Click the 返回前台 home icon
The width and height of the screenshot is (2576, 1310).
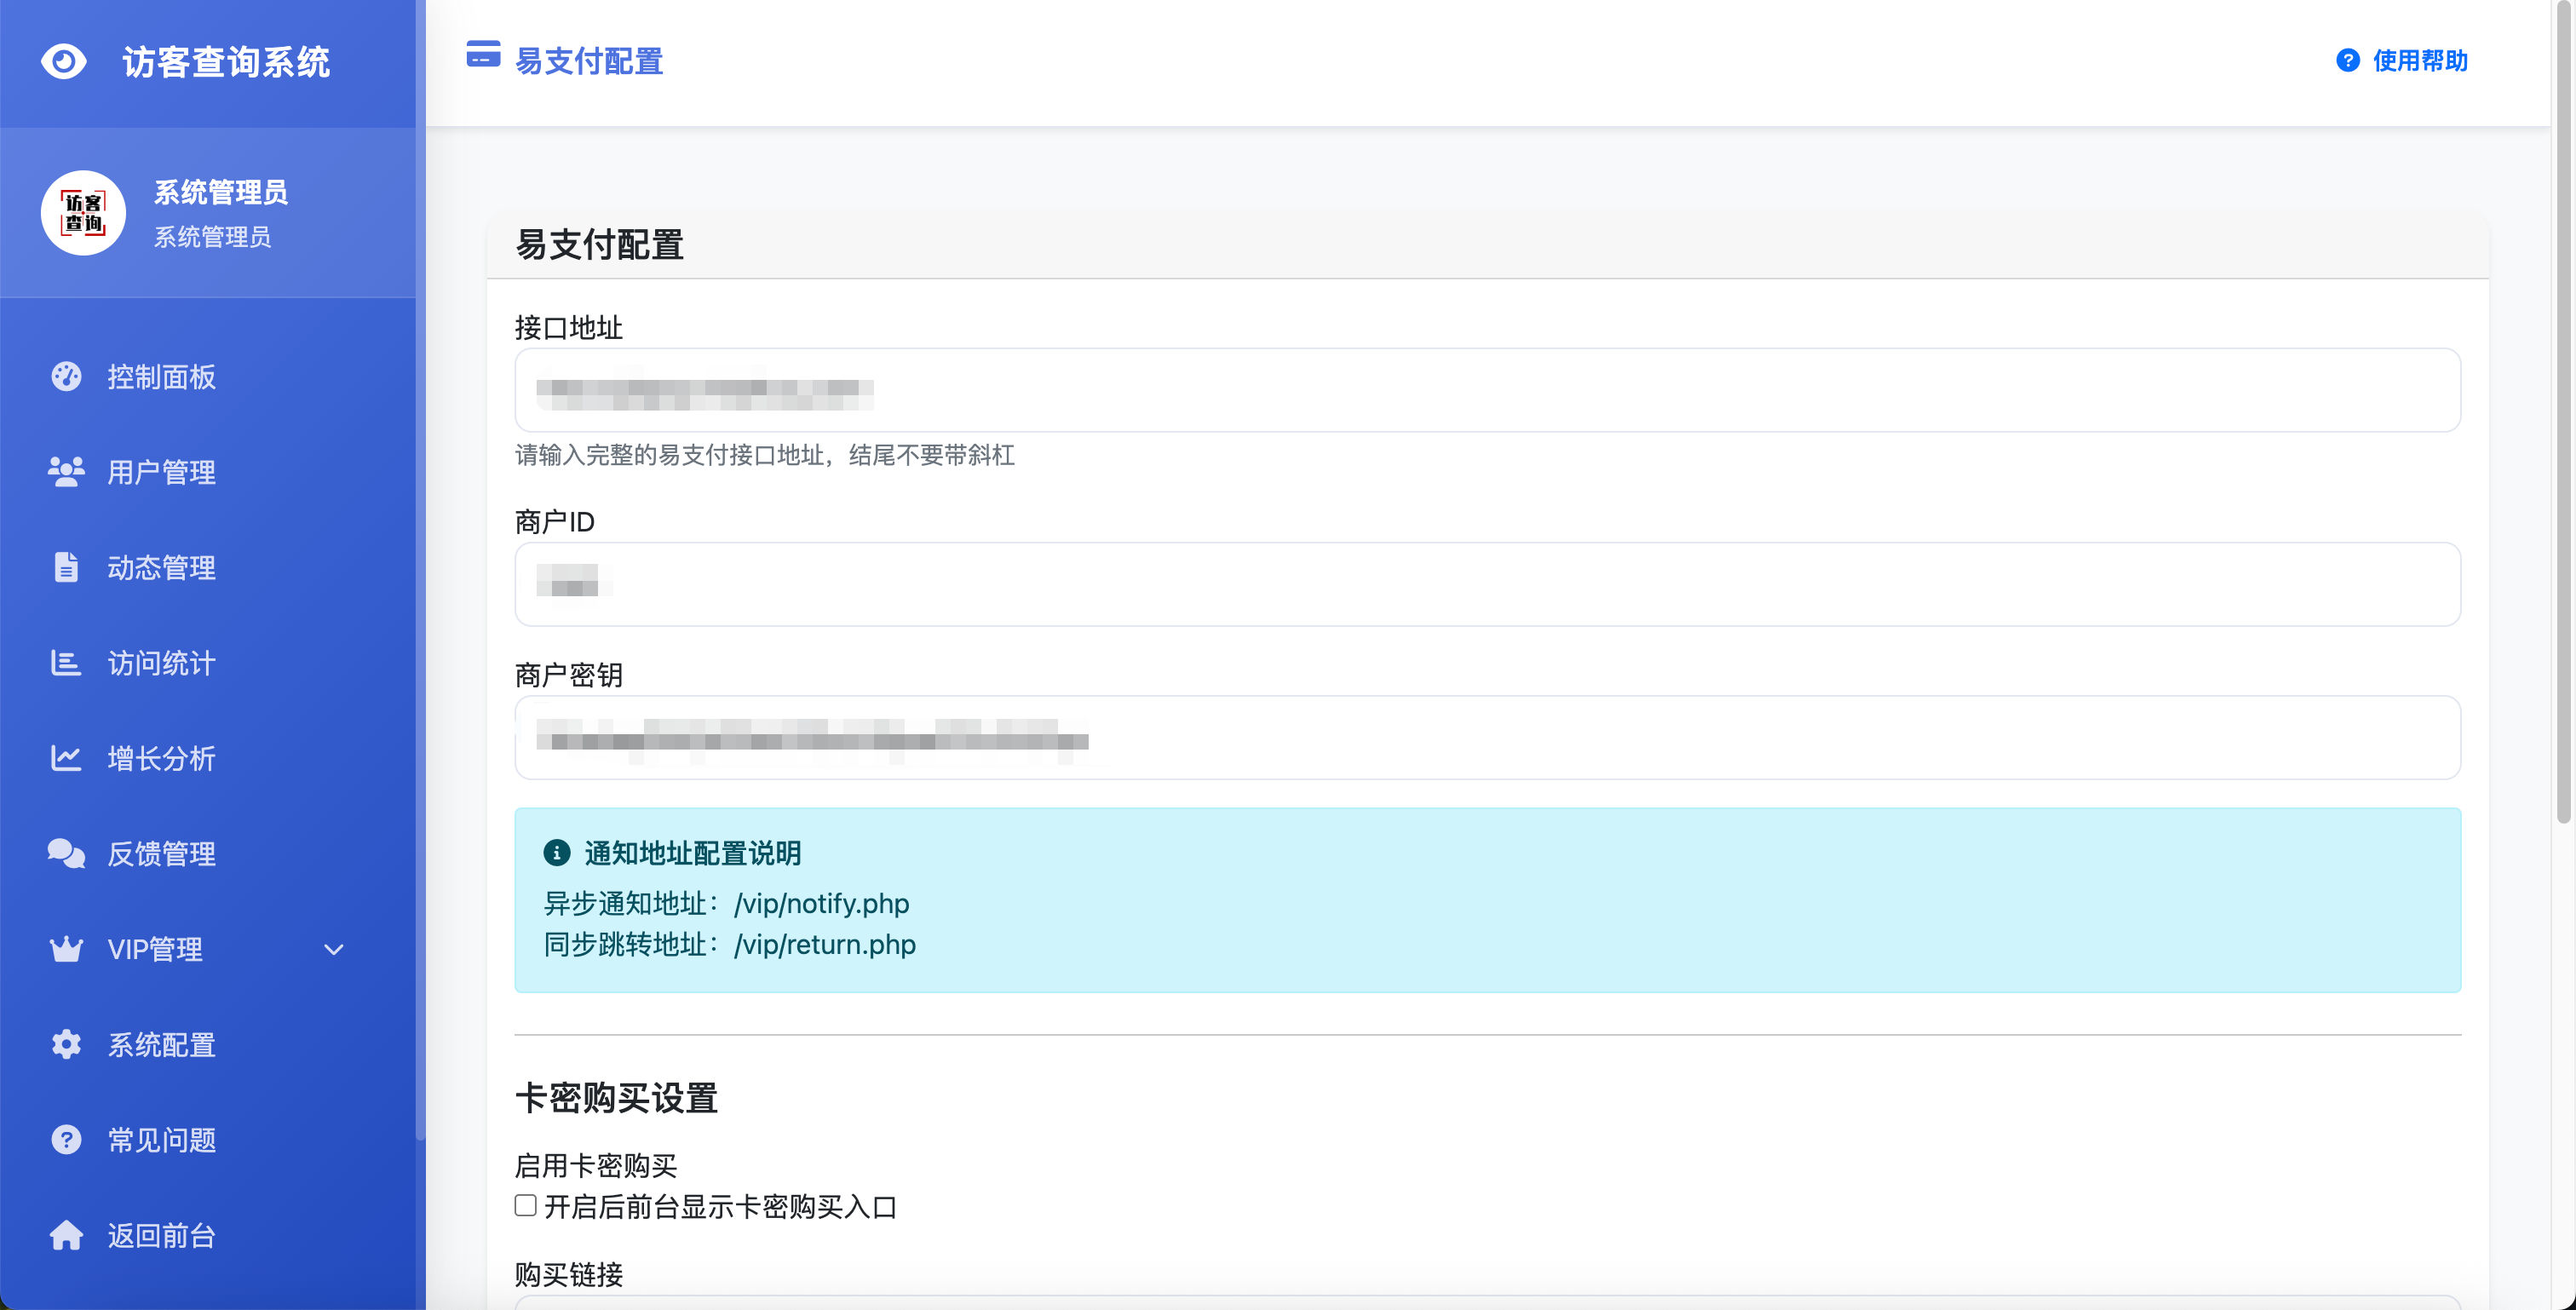66,1235
